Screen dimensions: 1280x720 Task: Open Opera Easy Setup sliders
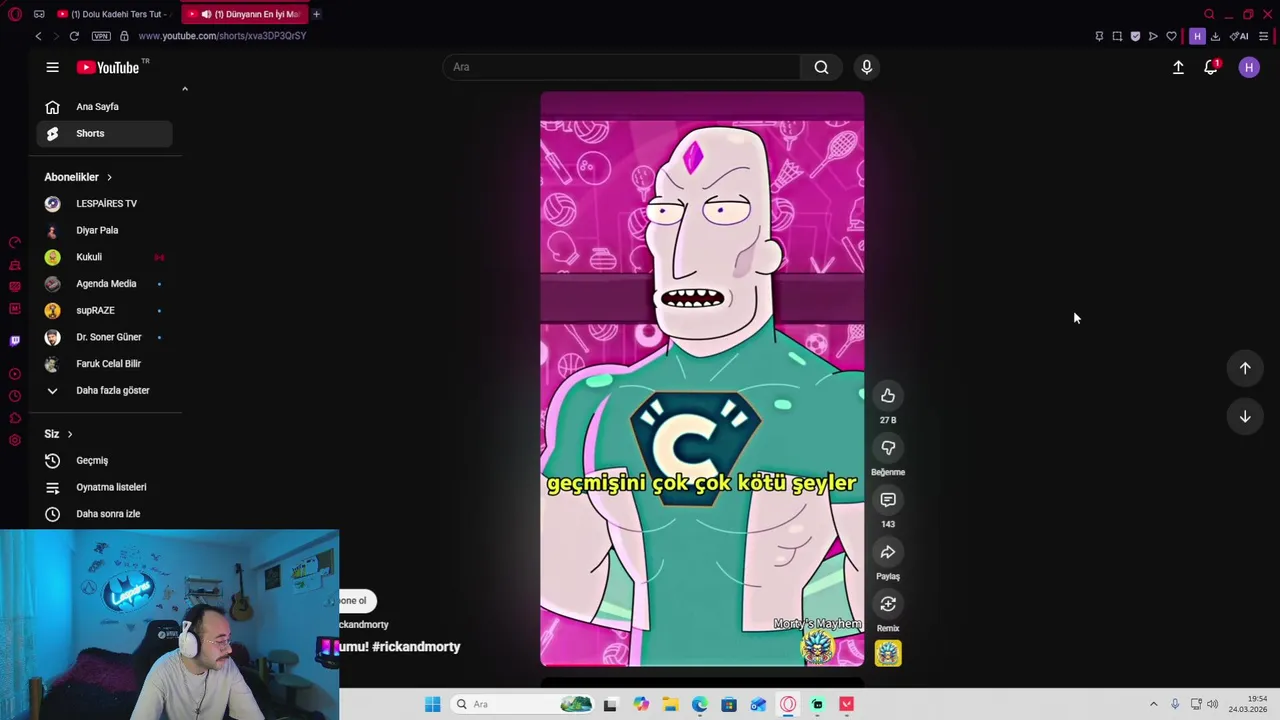(1263, 36)
